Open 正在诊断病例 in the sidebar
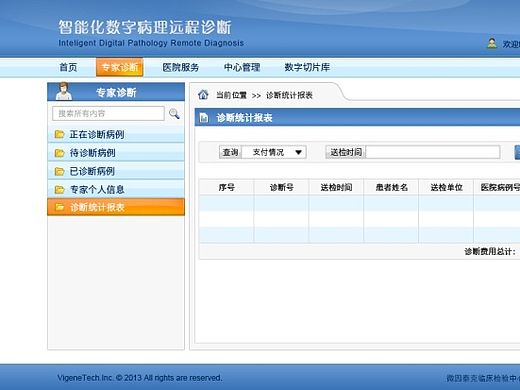Viewport: 520px width, 390px height. click(116, 134)
